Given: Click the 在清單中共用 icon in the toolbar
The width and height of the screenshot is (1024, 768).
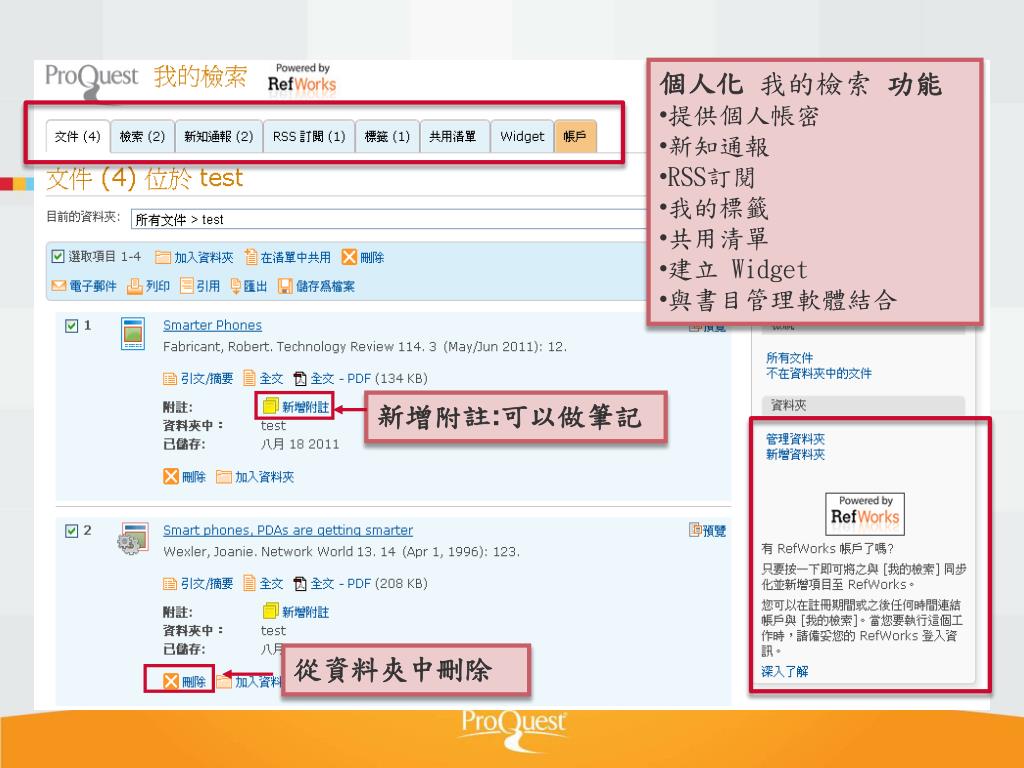Looking at the screenshot, I should tap(250, 257).
